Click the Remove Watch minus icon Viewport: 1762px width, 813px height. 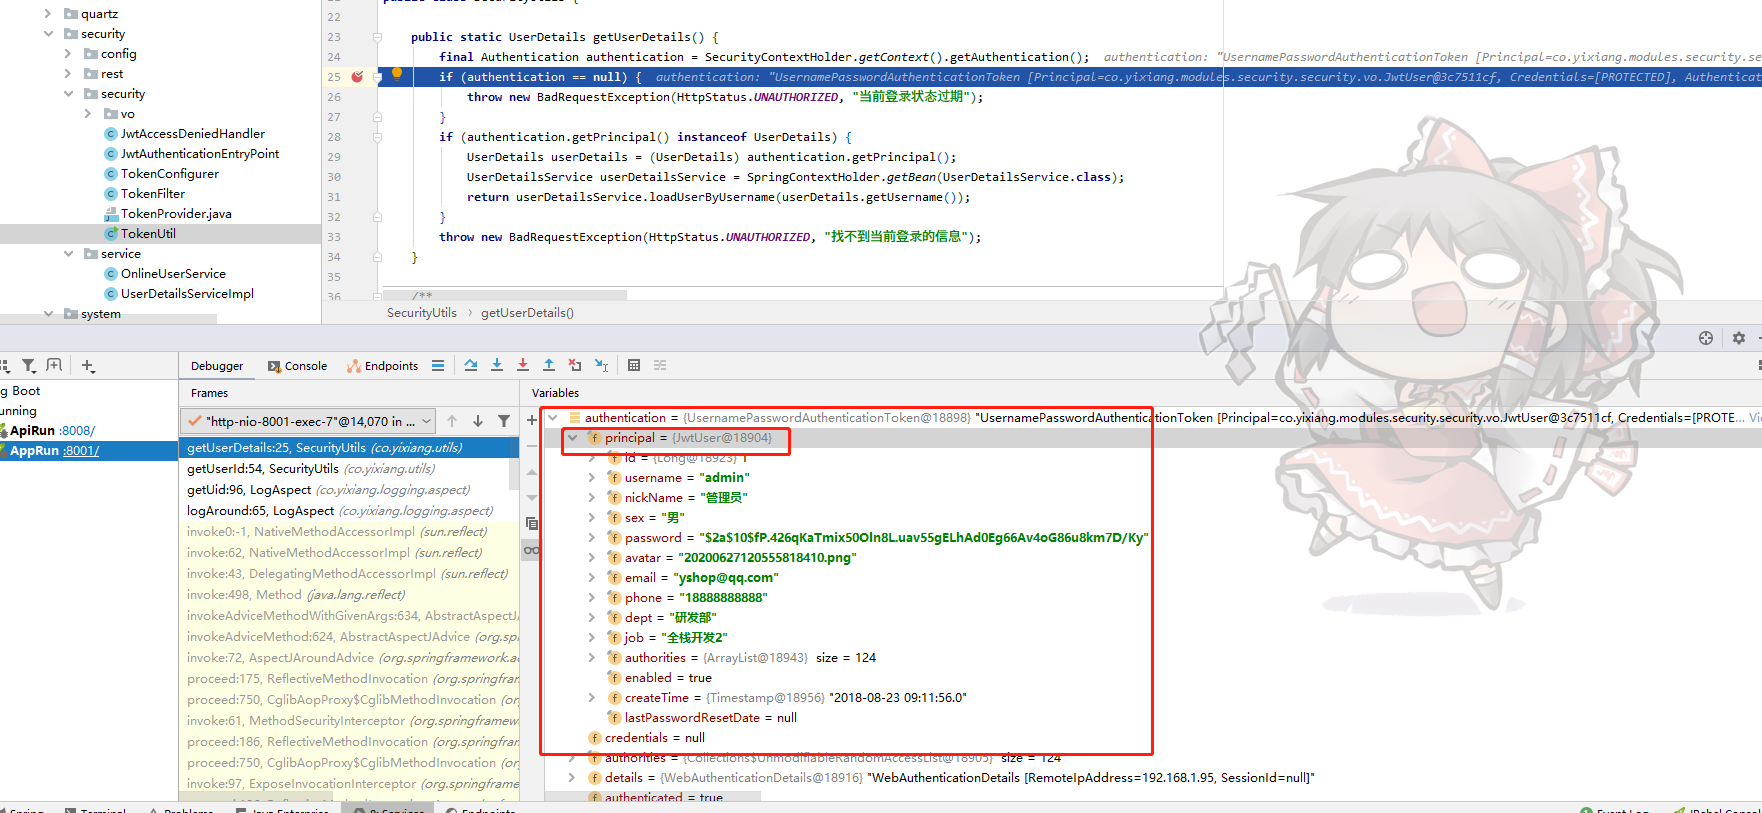532,446
